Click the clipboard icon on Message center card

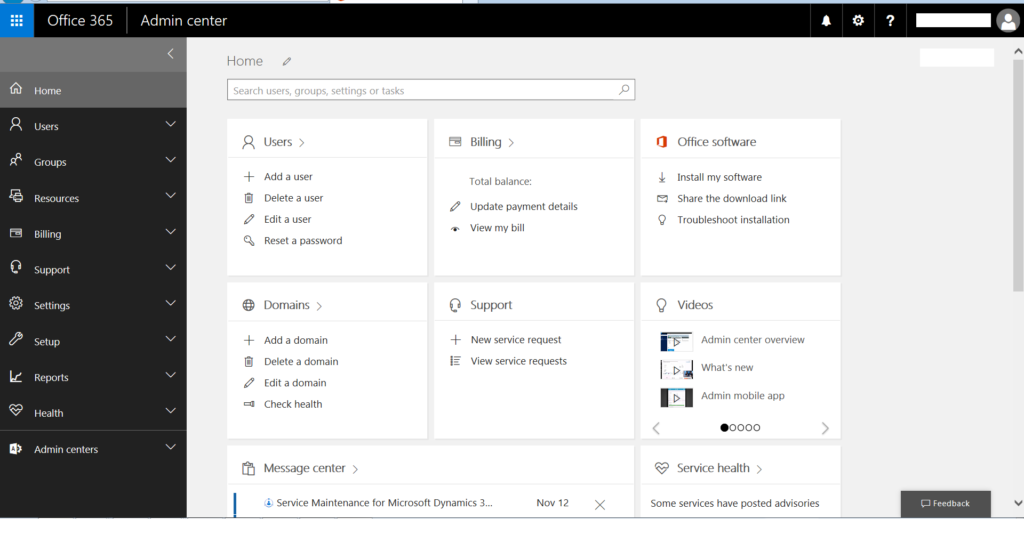coord(248,468)
